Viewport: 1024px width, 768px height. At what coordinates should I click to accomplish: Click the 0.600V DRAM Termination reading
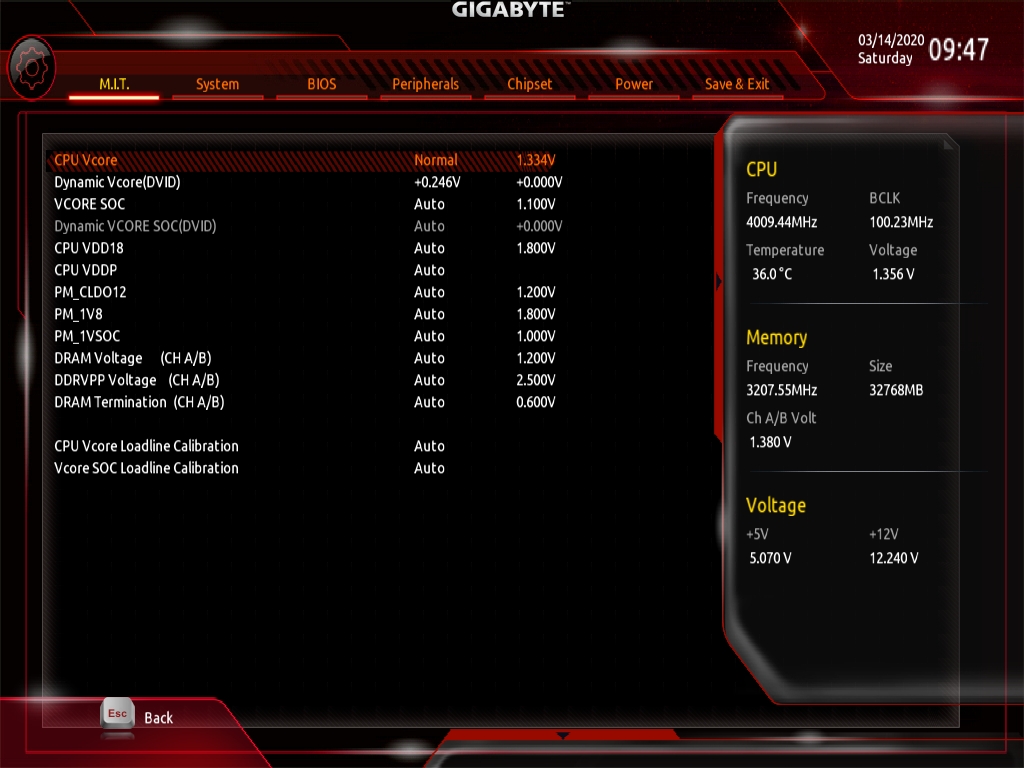click(536, 402)
